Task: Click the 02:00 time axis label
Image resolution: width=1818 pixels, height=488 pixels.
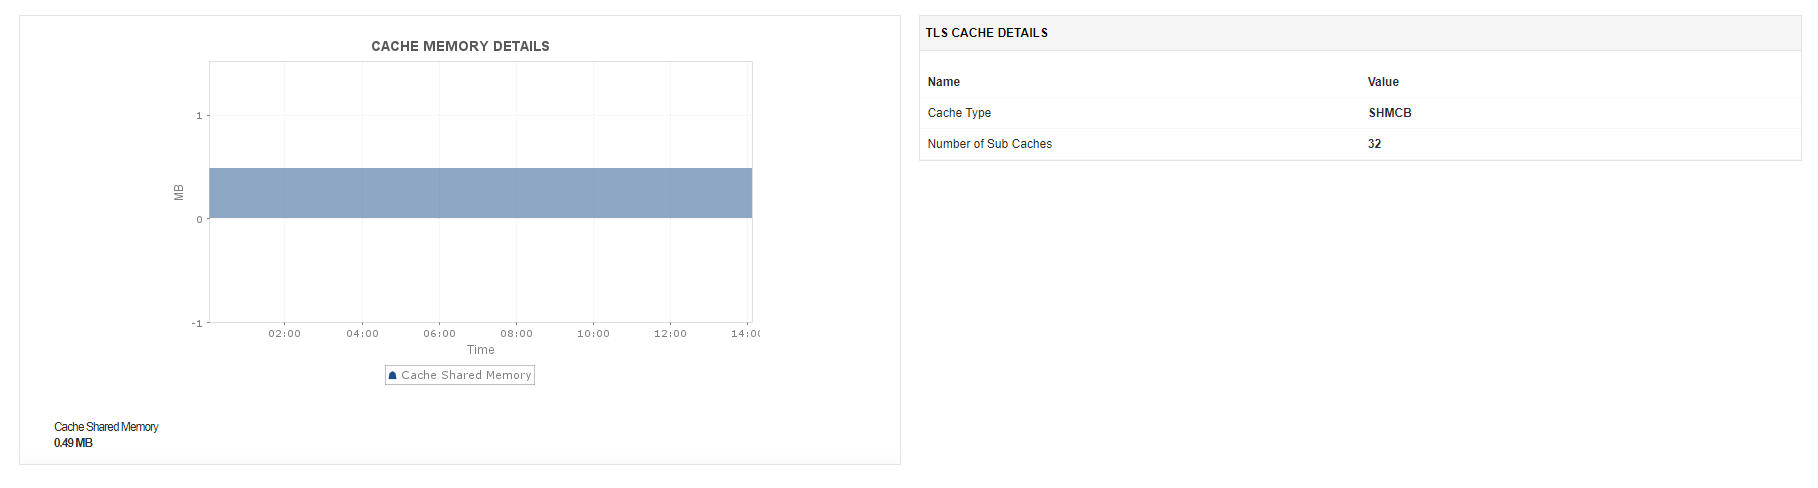Action: point(284,334)
